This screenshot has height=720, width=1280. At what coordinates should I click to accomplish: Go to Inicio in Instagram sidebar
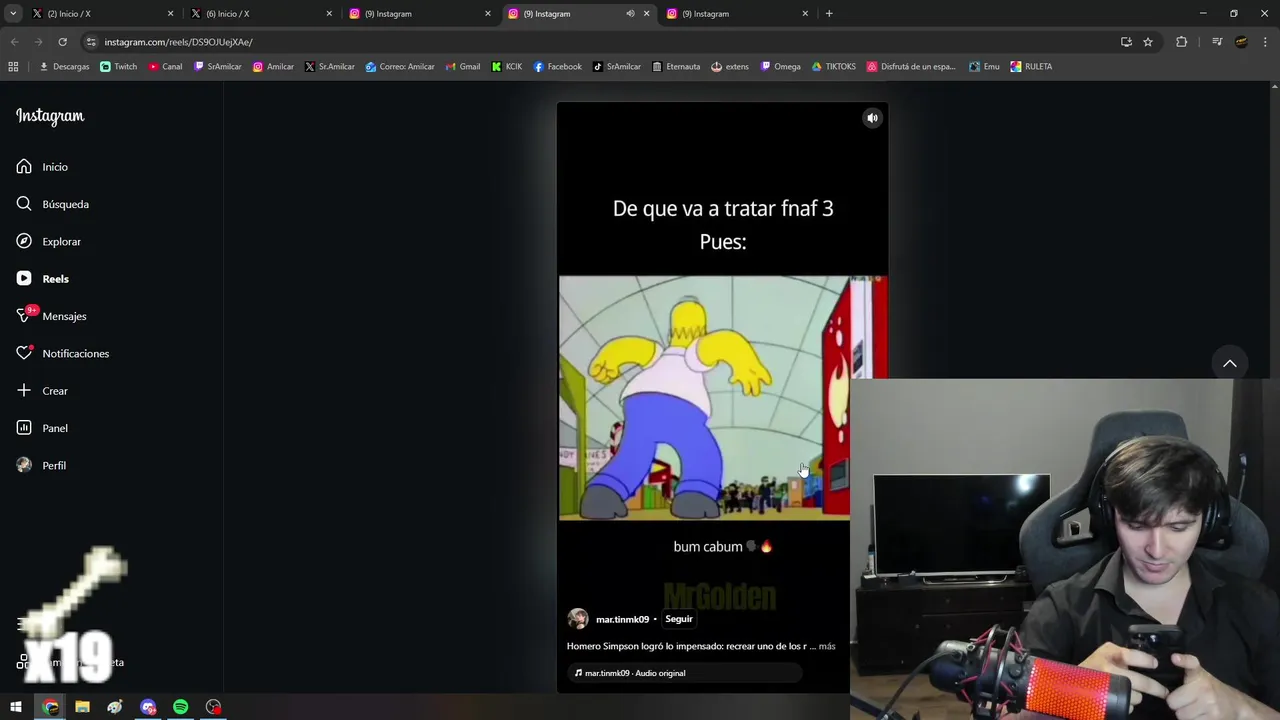[42, 167]
